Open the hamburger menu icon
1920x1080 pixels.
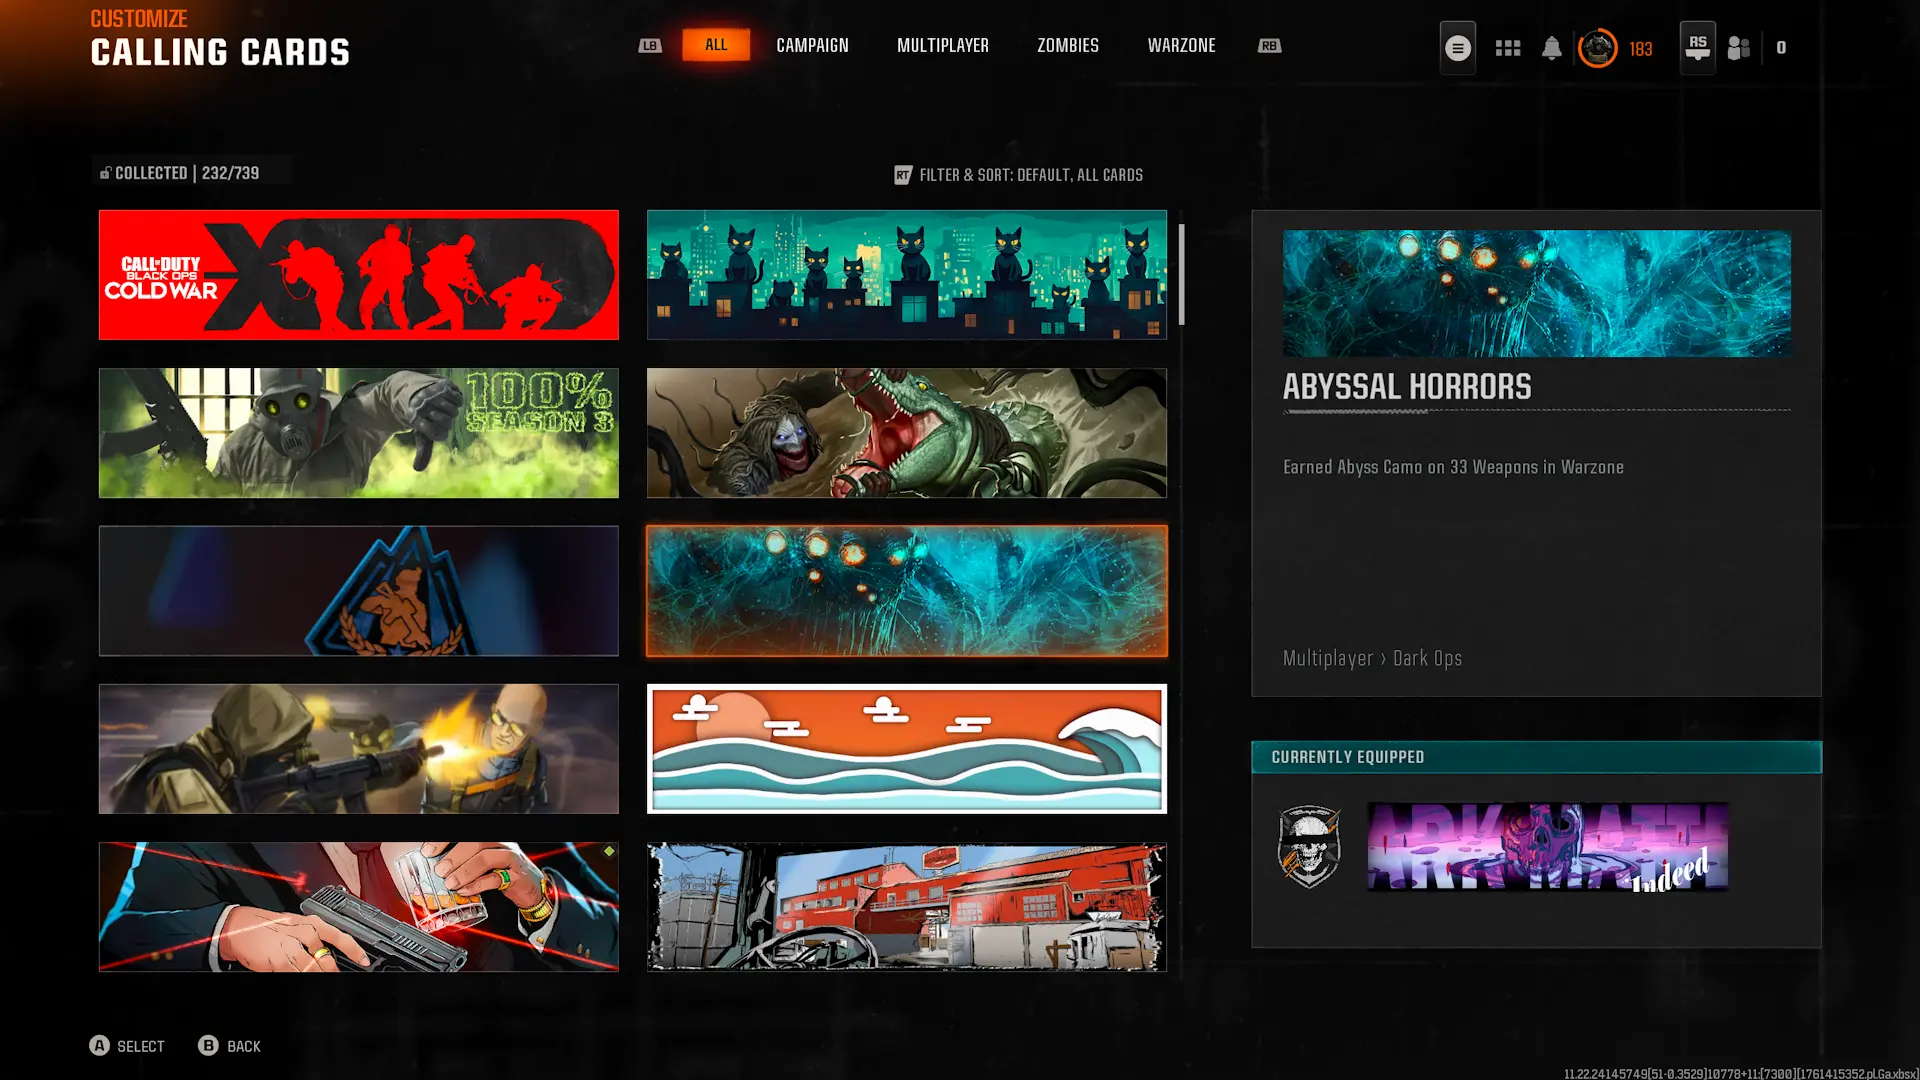pos(1457,48)
